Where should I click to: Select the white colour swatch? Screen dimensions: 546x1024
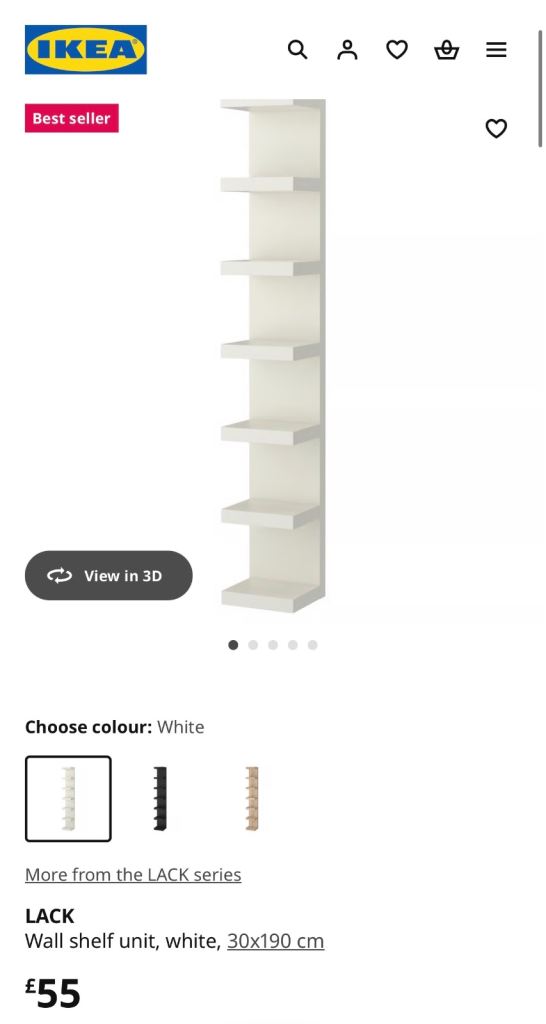coord(68,799)
